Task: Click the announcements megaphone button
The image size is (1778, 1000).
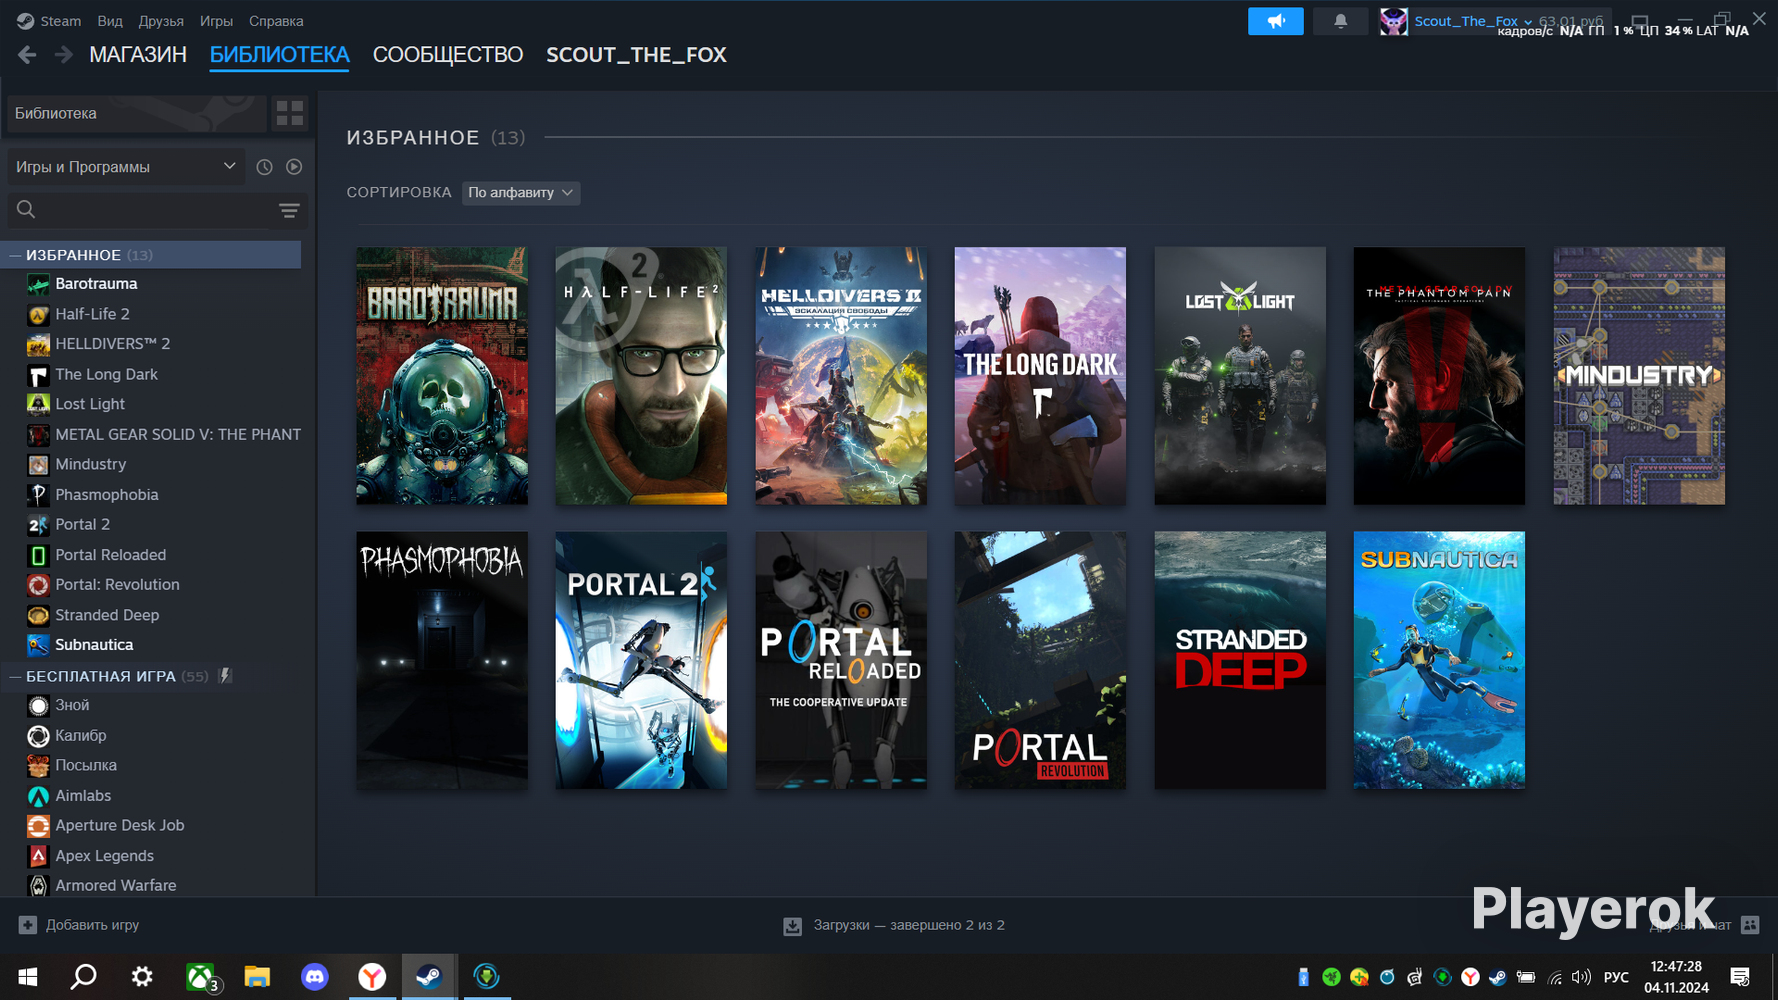Action: [1275, 21]
